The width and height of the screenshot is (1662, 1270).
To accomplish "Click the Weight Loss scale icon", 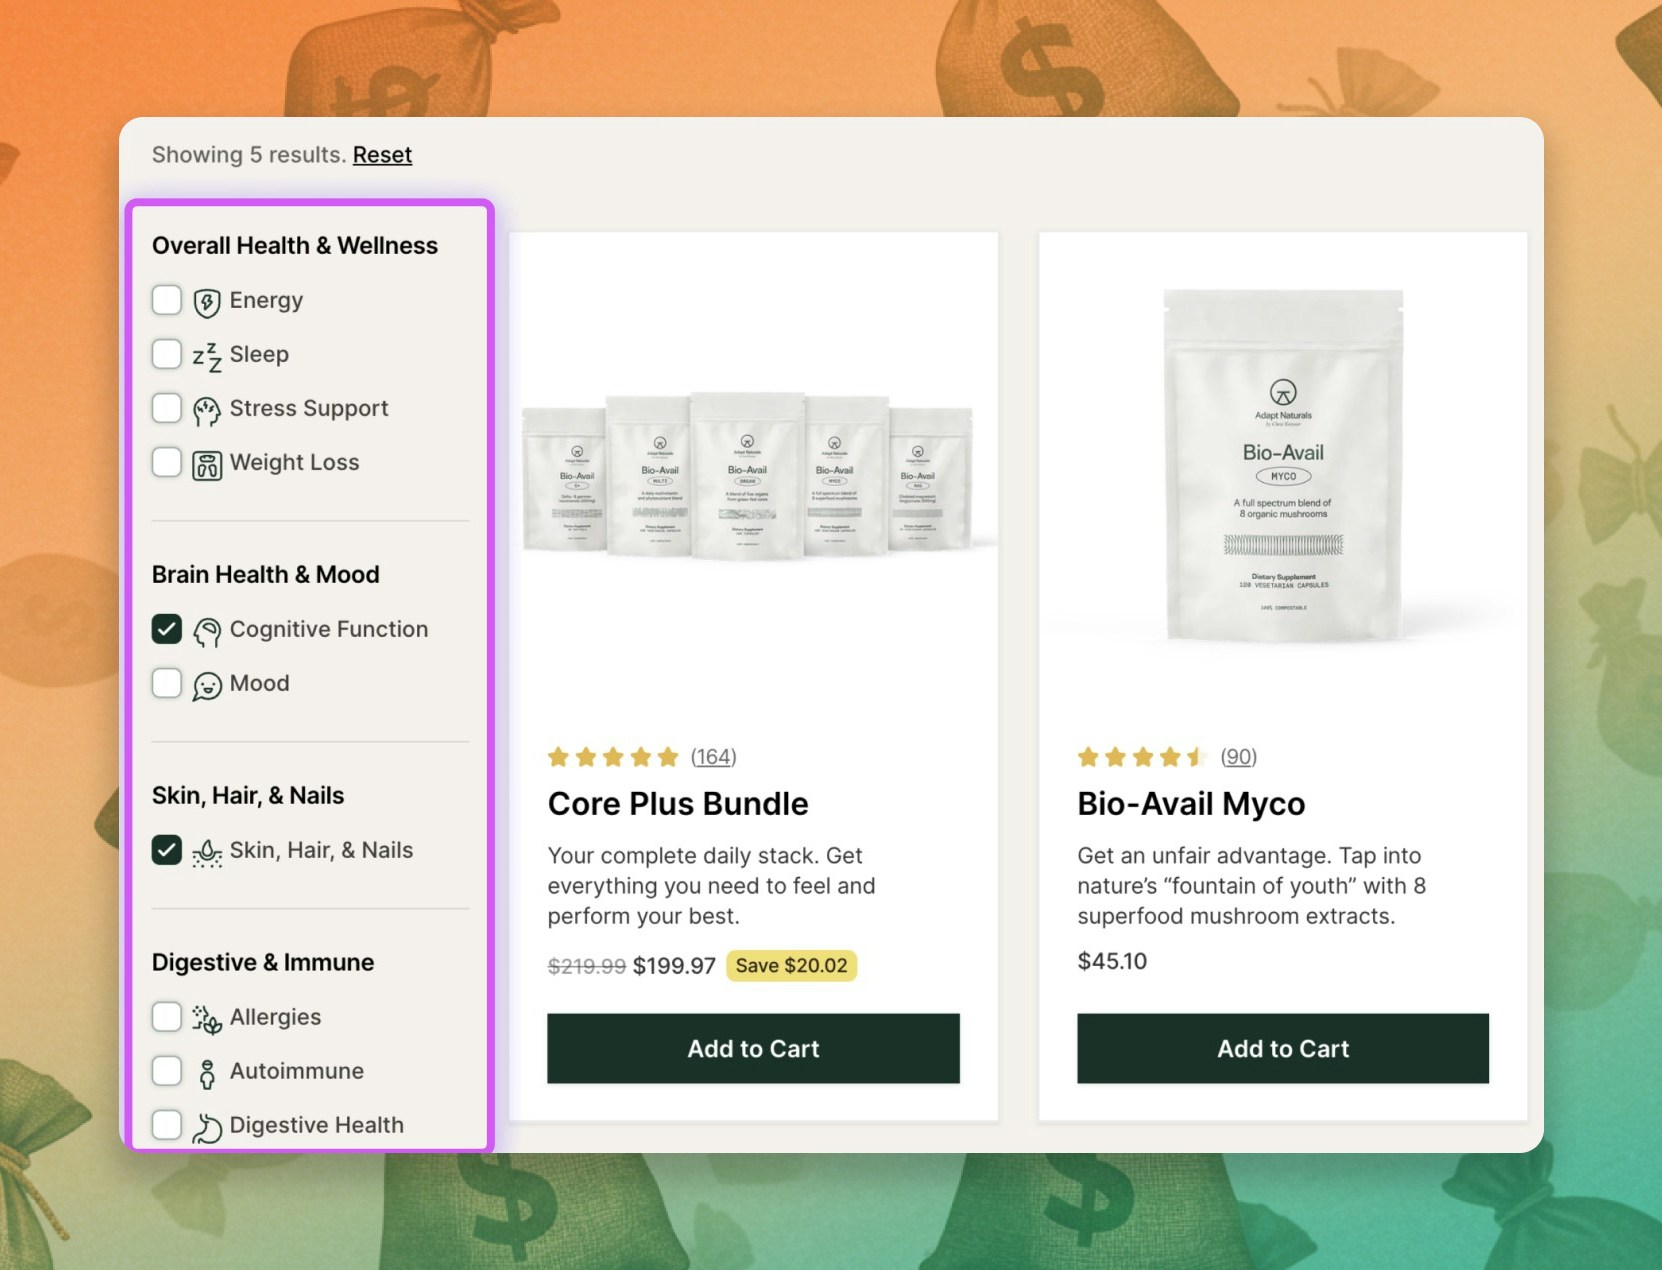I will (x=207, y=465).
